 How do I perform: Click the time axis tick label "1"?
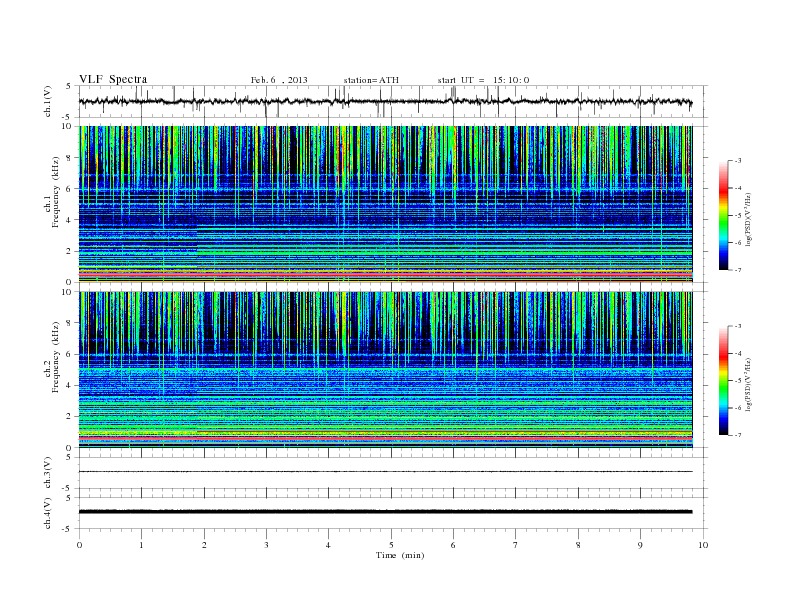tap(141, 545)
